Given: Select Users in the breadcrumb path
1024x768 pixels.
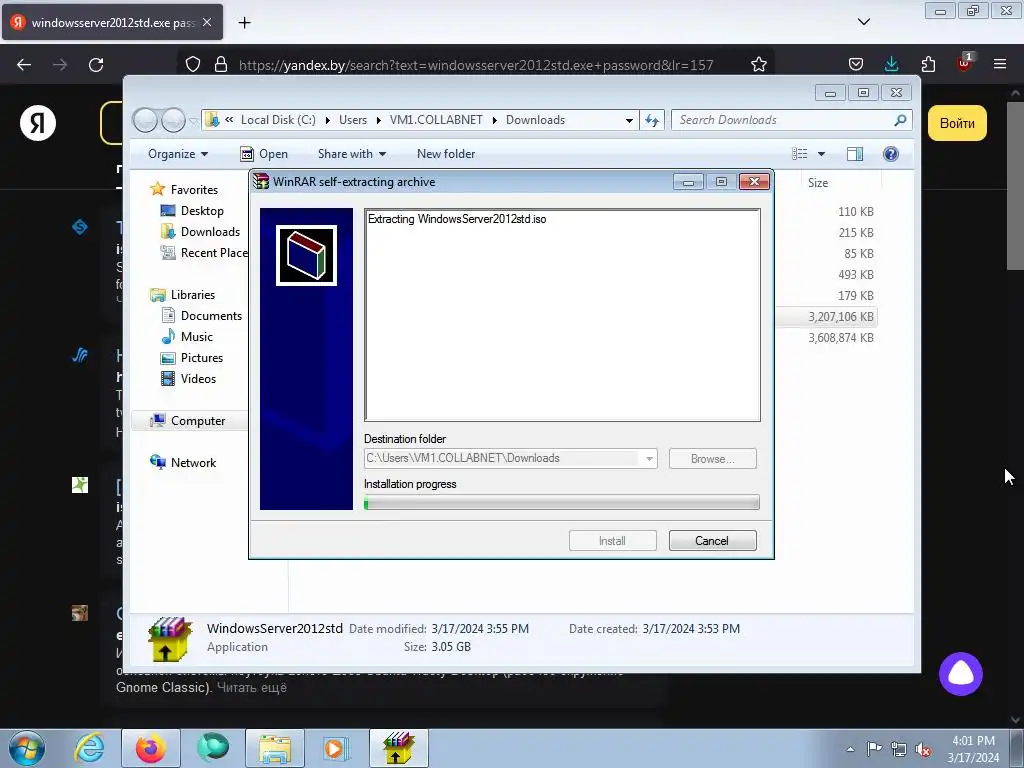Looking at the screenshot, I should 353,120.
